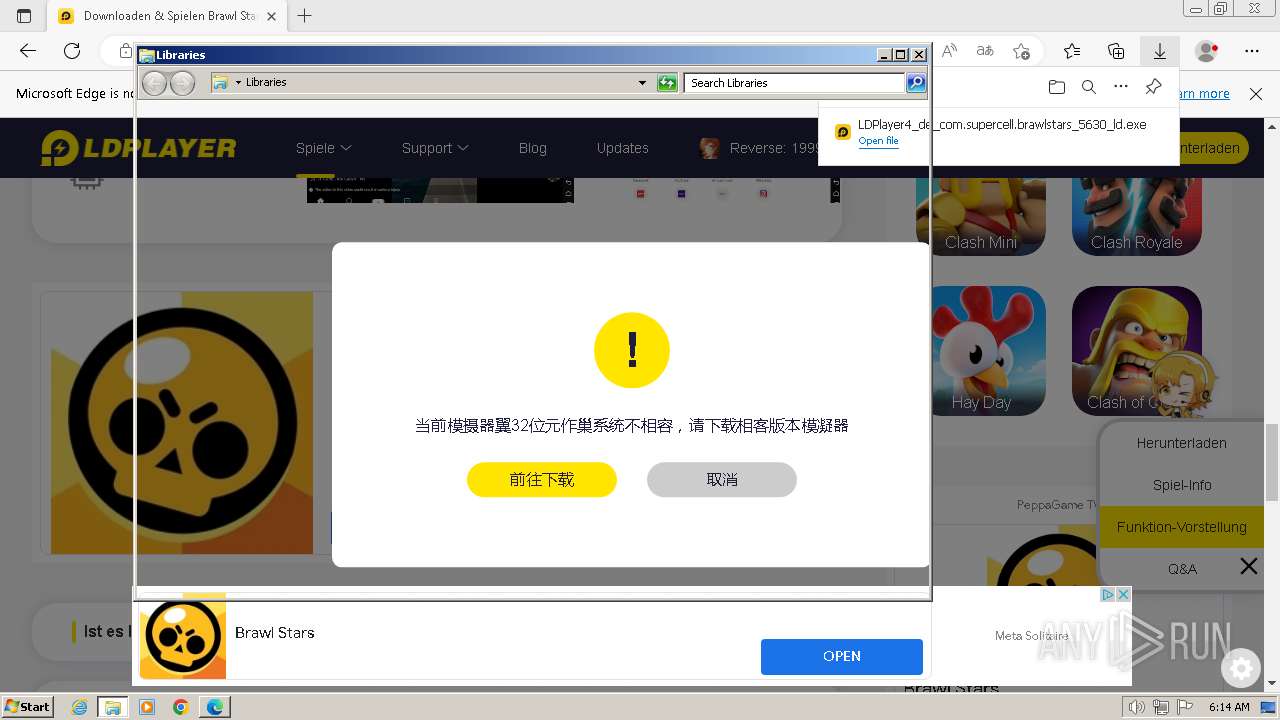Select Herunterladen side menu item
This screenshot has height=720, width=1280.
click(x=1181, y=443)
